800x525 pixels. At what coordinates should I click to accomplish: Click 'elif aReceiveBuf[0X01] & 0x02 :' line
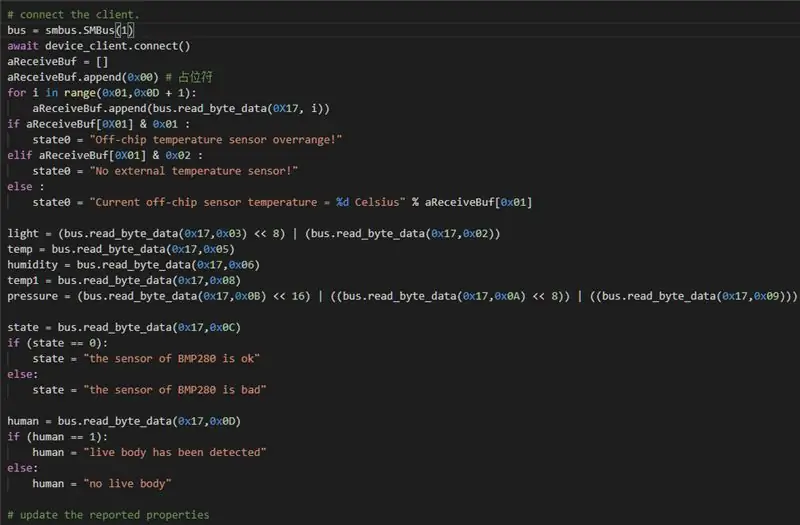tap(105, 155)
